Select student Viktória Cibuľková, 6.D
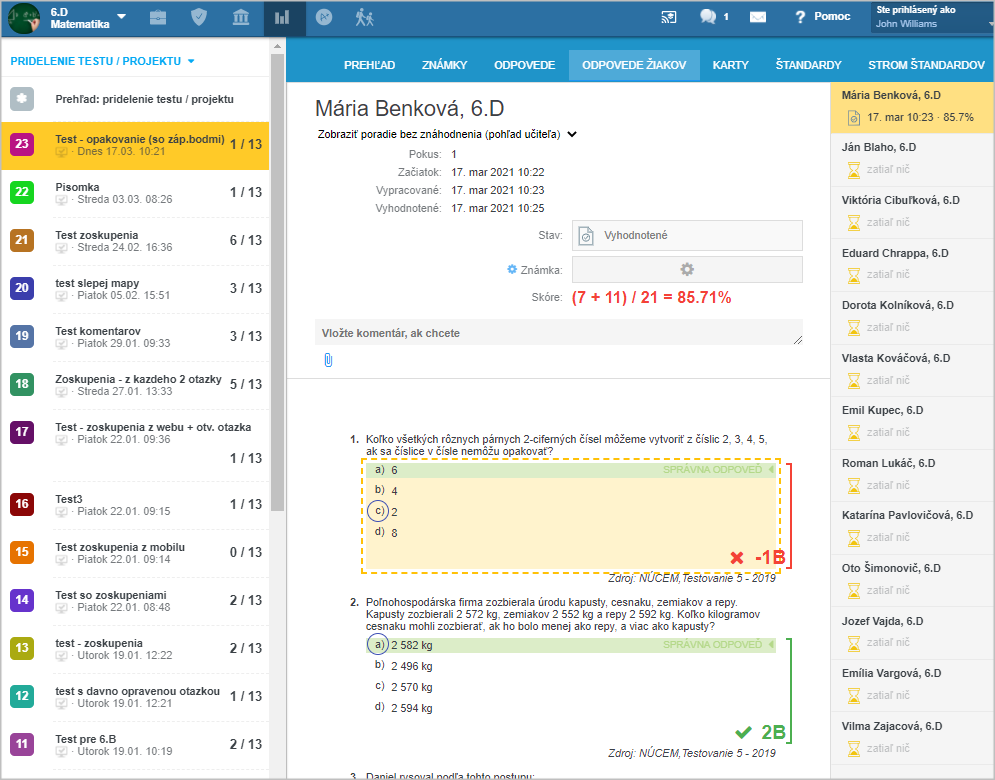995x780 pixels. point(912,211)
